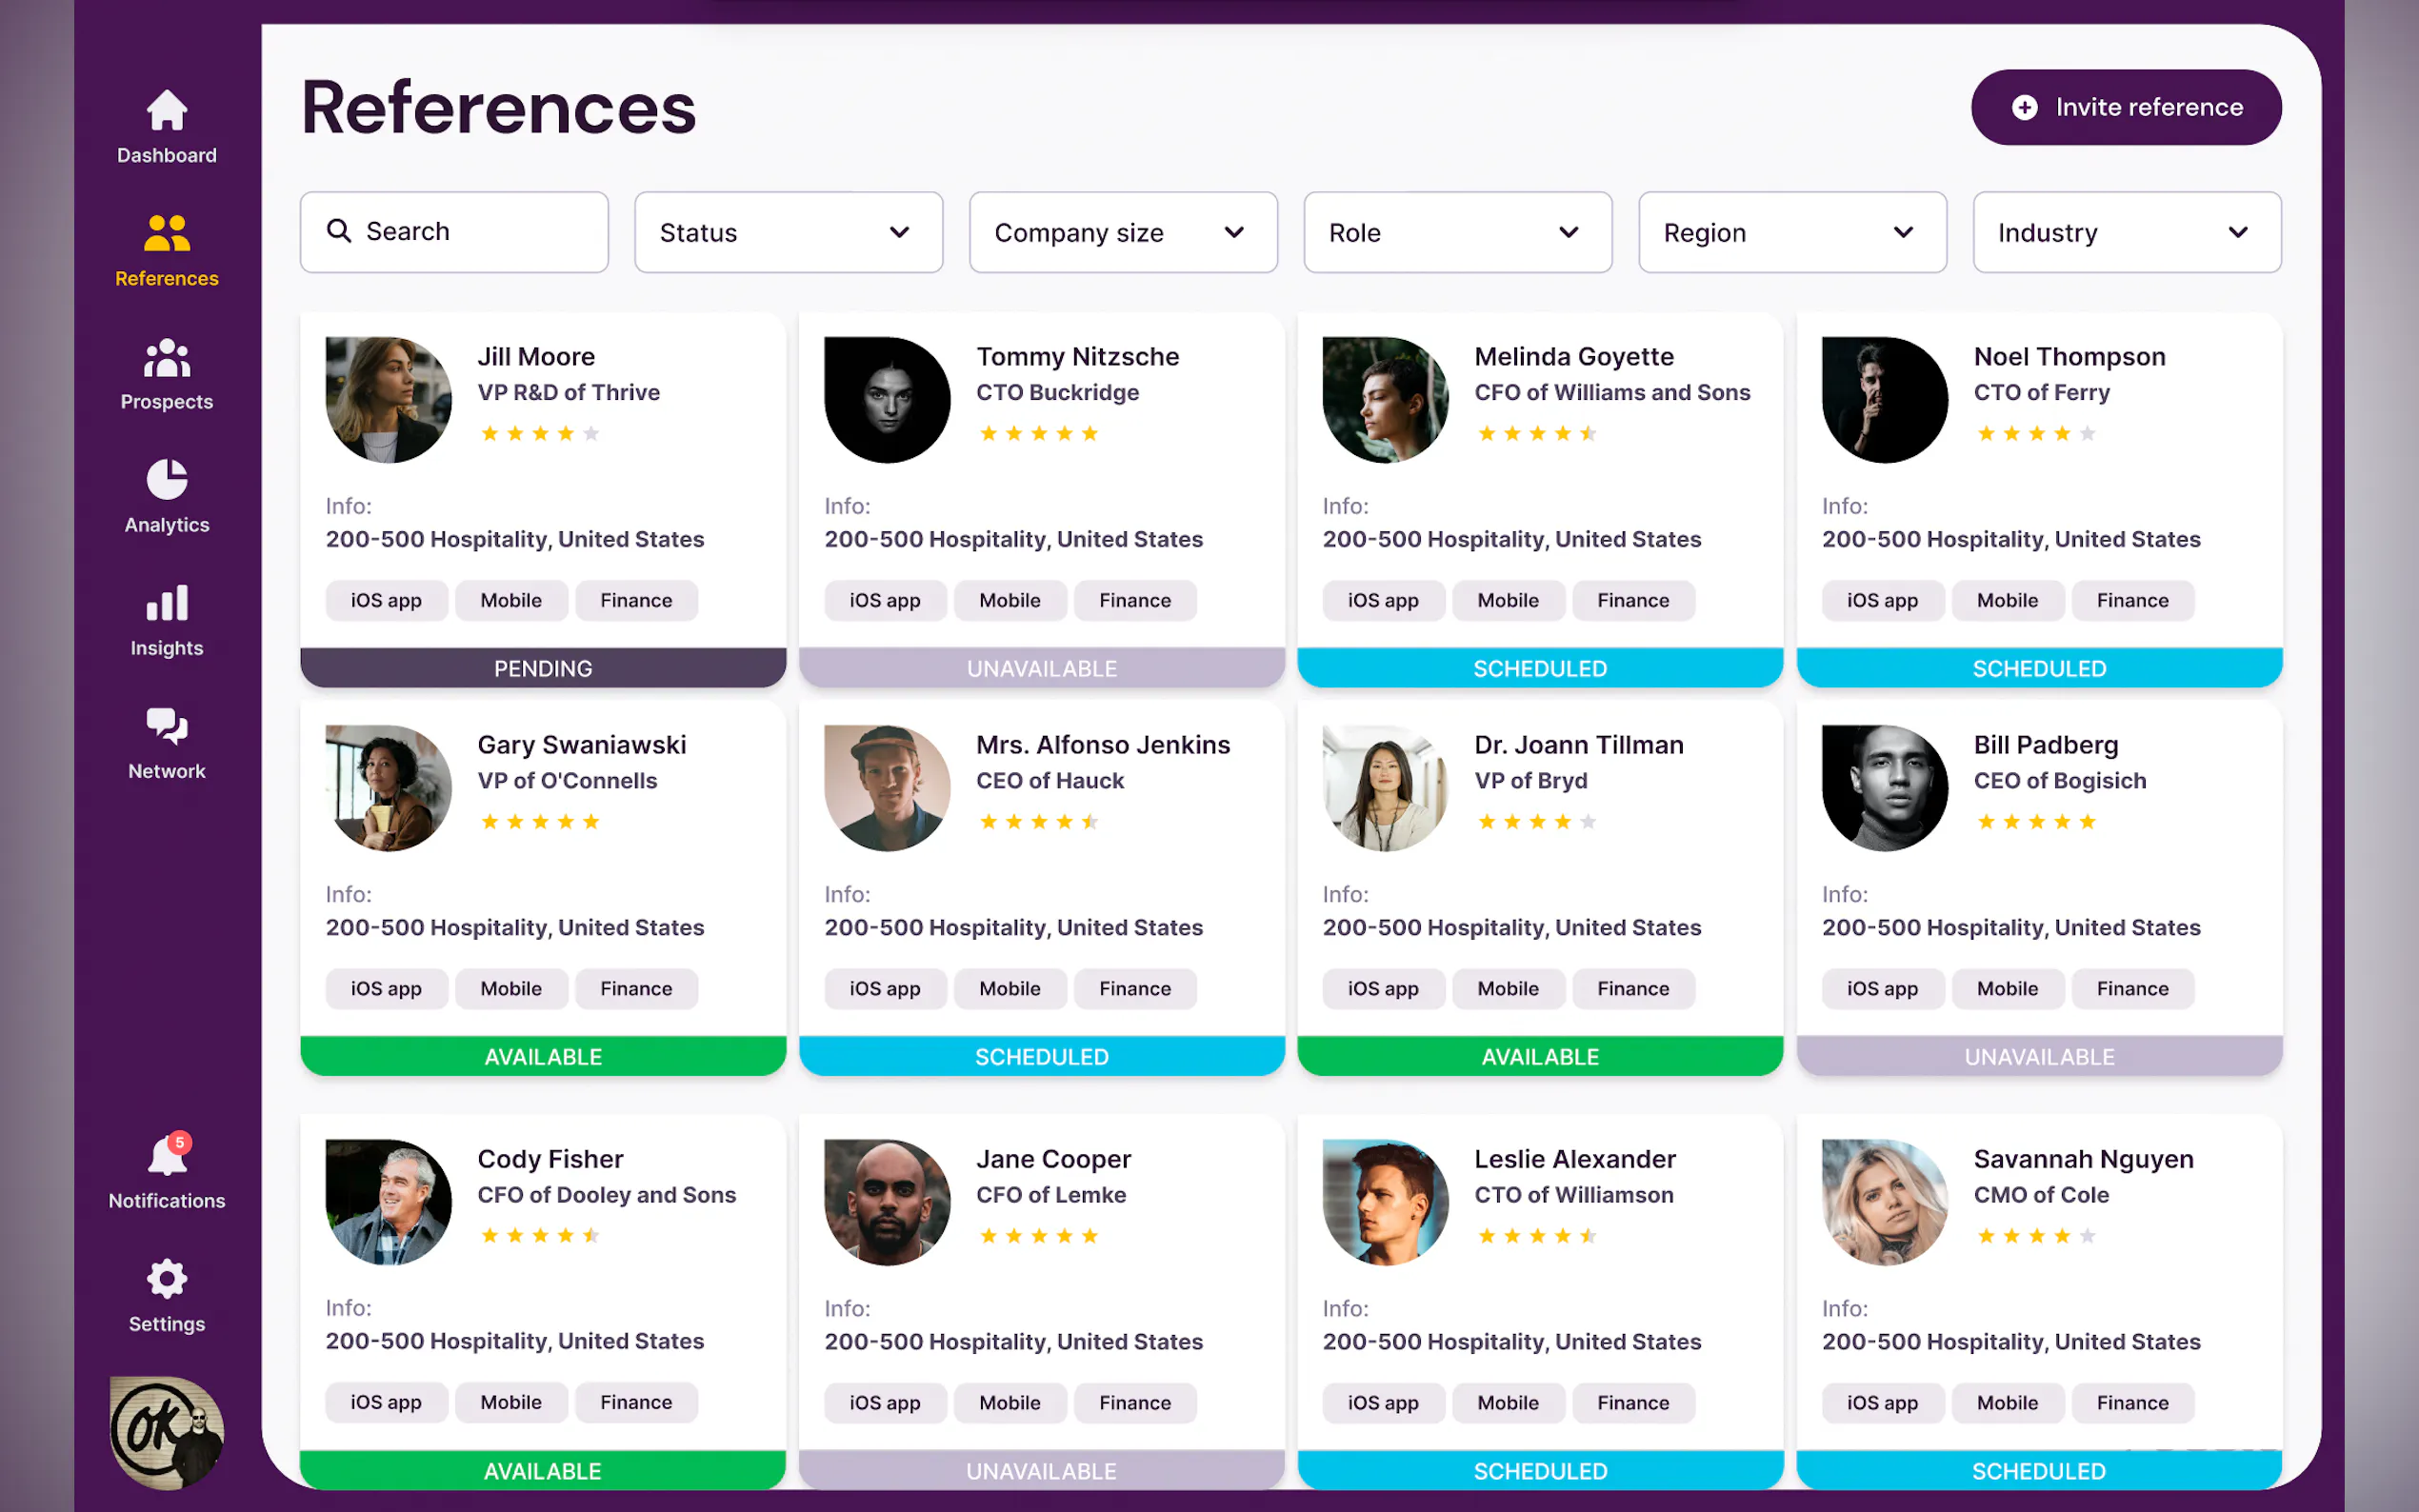
Task: Click Gary Swaniawski's star rating
Action: point(540,821)
